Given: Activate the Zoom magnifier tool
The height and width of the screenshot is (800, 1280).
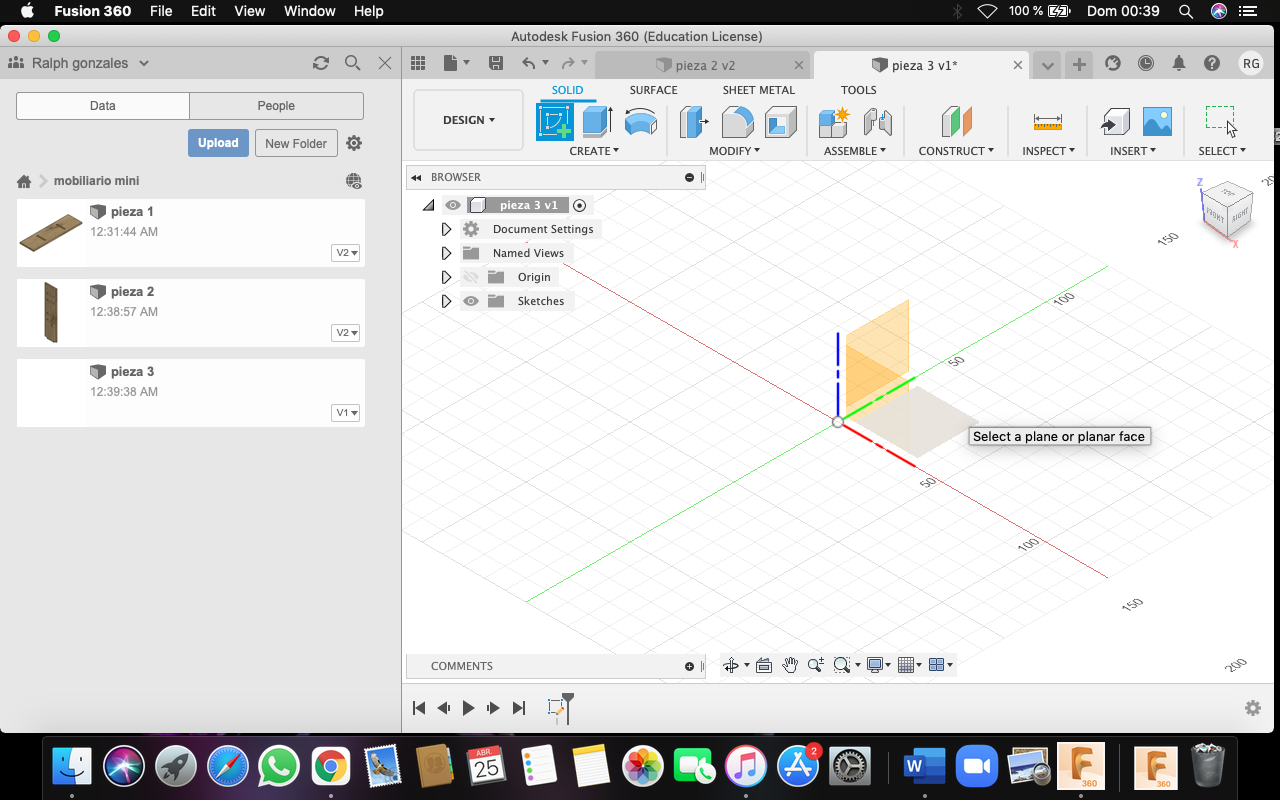Looking at the screenshot, I should [816, 665].
